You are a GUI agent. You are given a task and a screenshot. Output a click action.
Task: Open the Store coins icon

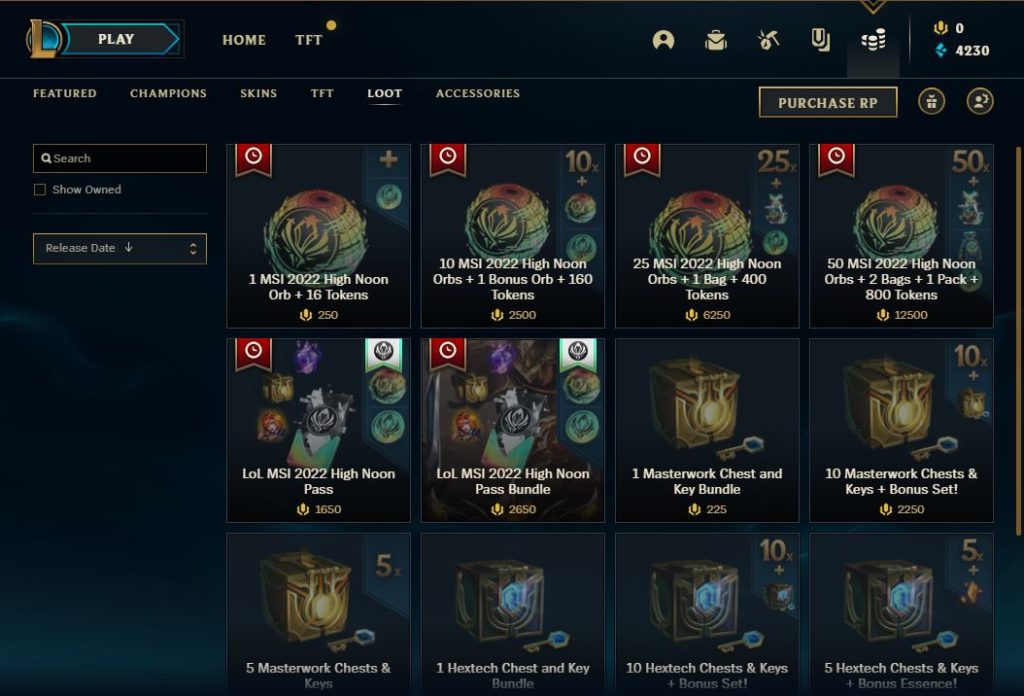click(x=873, y=40)
